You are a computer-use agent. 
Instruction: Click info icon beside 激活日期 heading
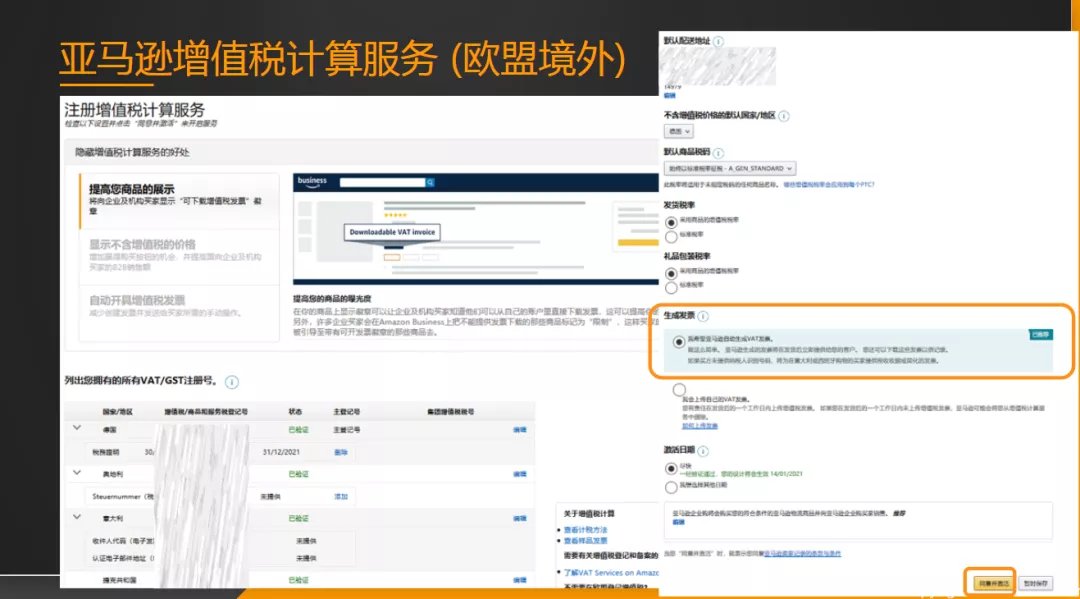click(703, 451)
